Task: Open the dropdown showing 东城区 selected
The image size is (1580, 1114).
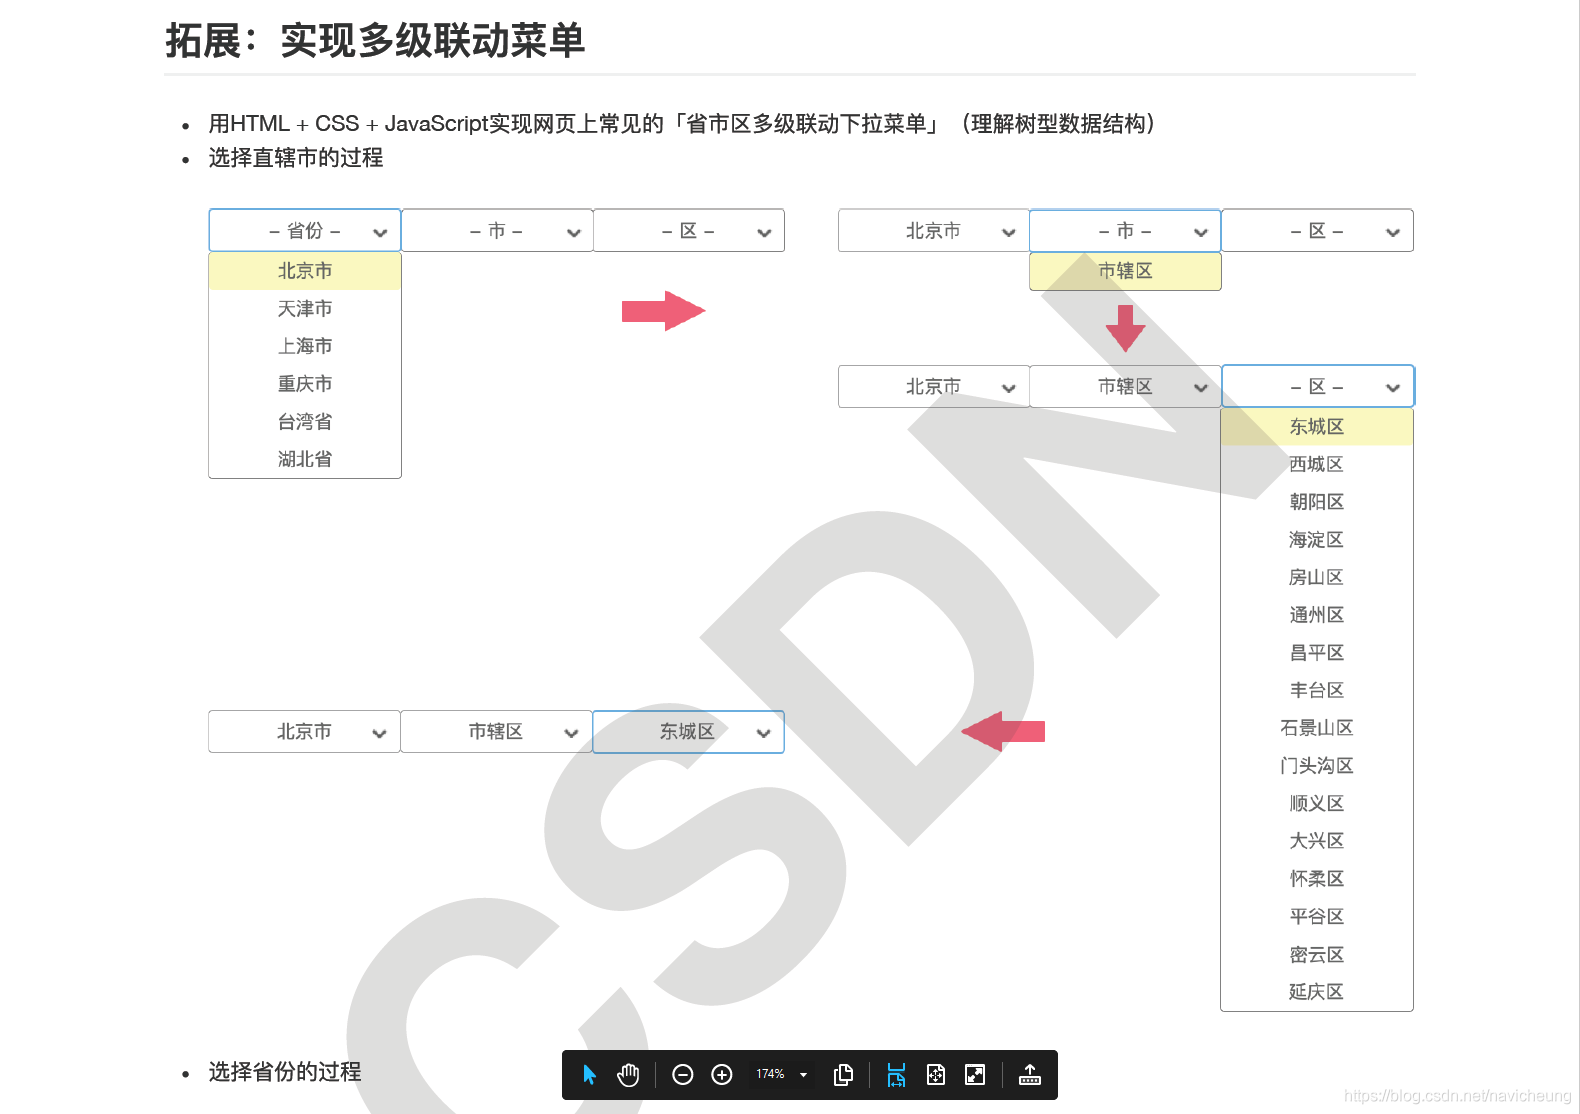Action: tap(688, 732)
